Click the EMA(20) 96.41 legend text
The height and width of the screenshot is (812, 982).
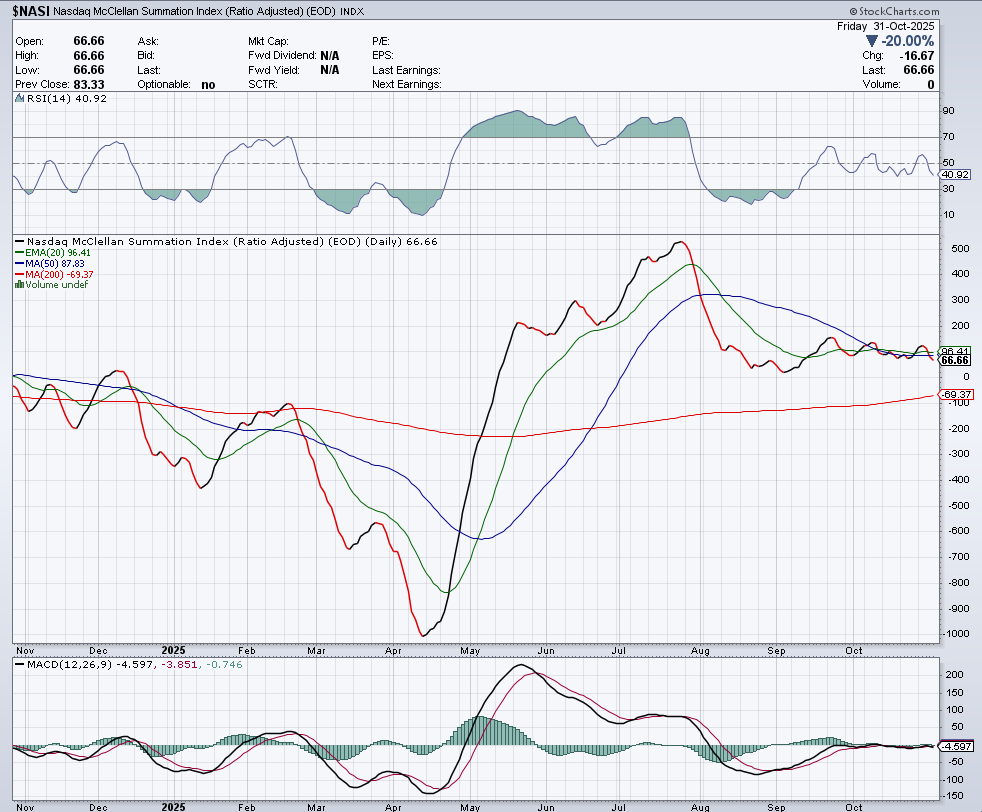pos(58,253)
